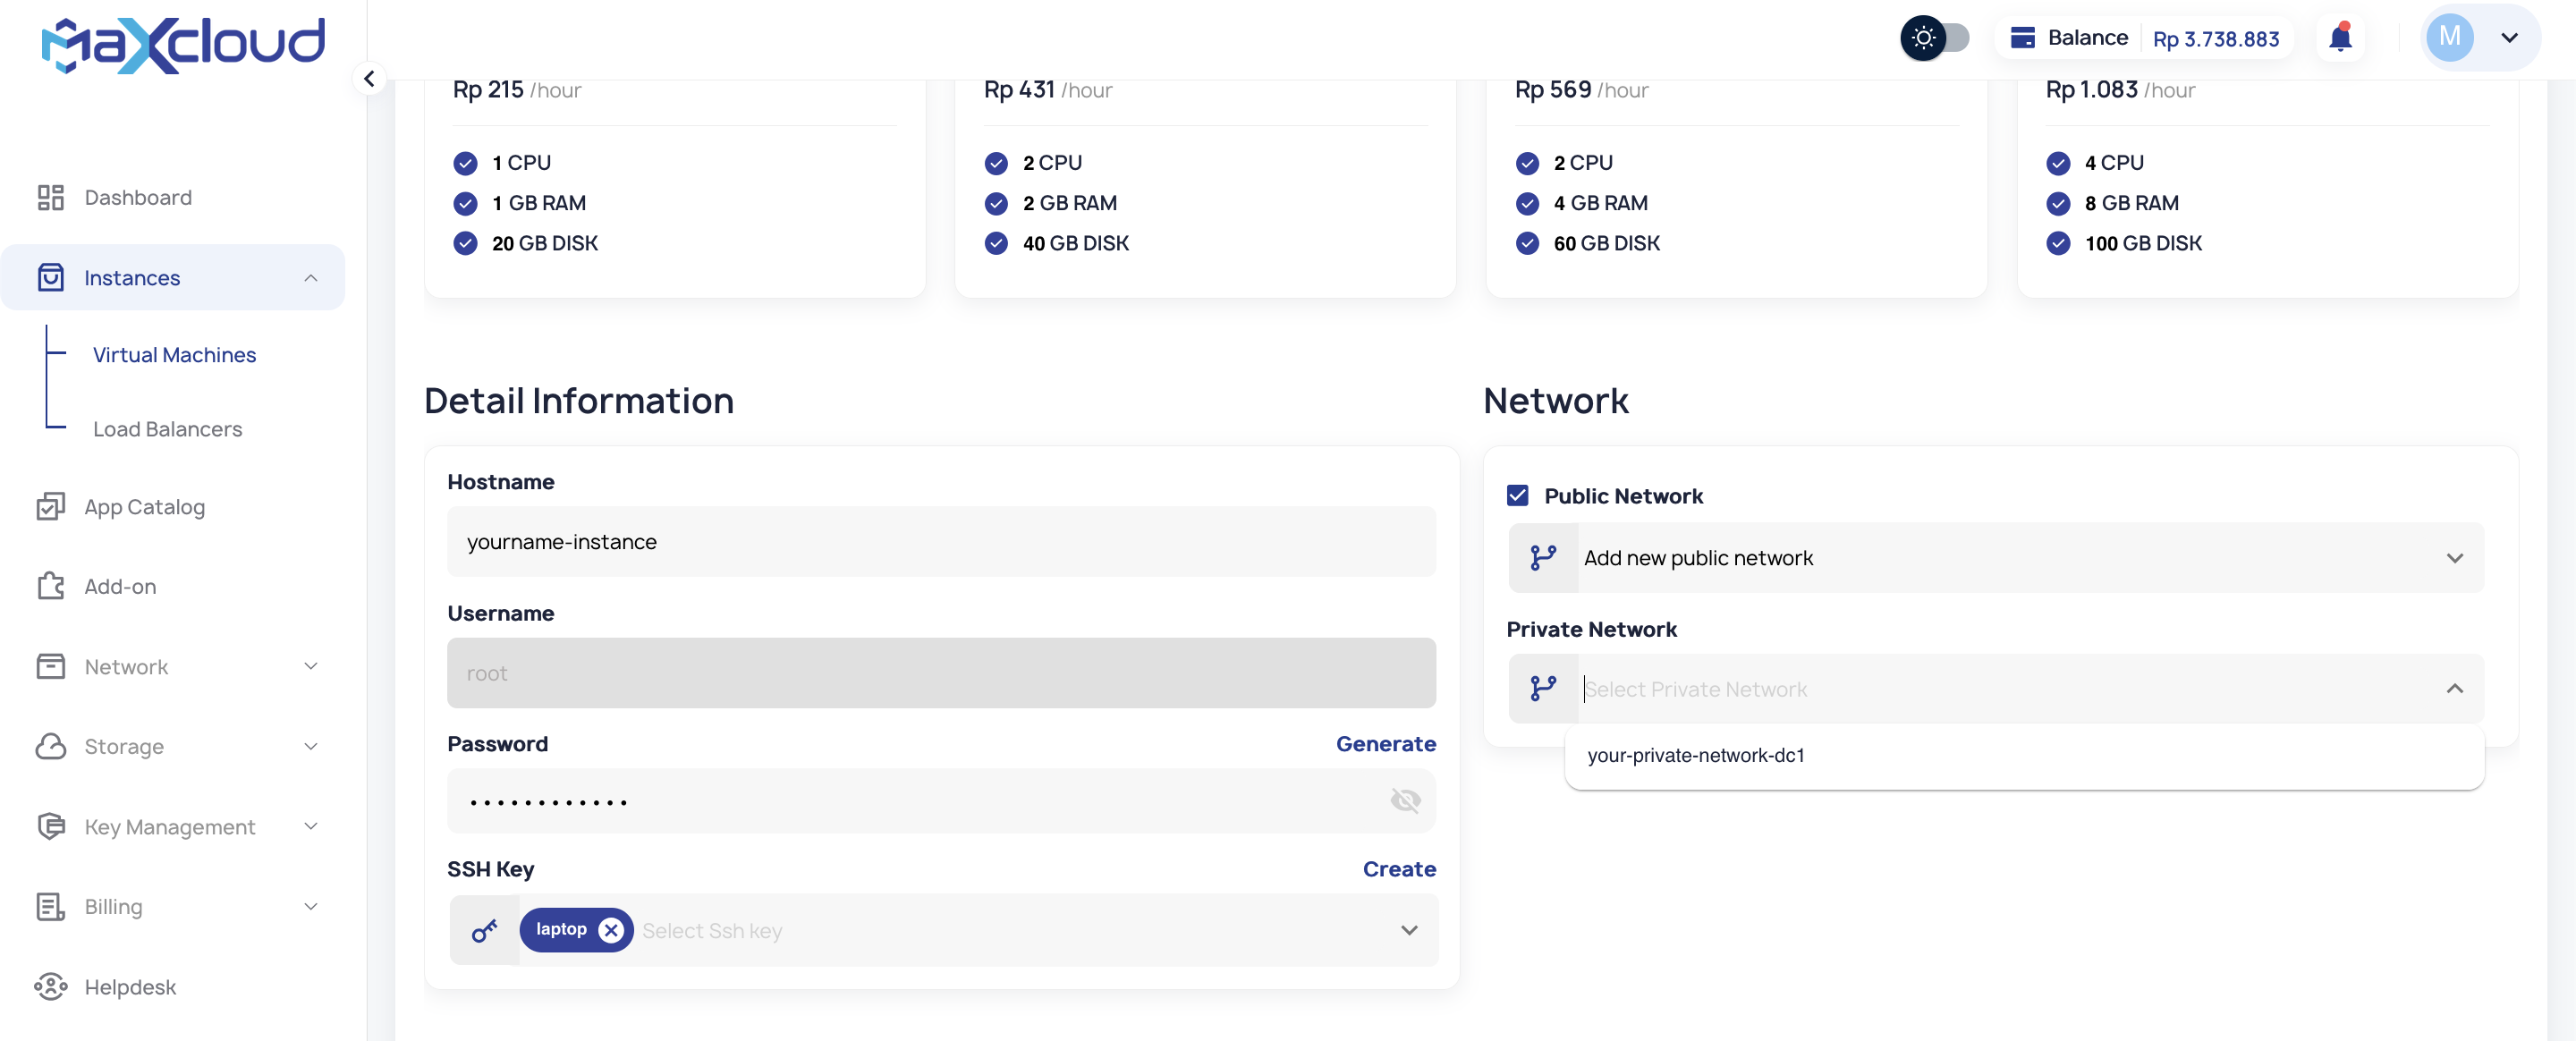Image resolution: width=2576 pixels, height=1041 pixels.
Task: Open the Load Balancers submenu item
Action: pyautogui.click(x=167, y=429)
